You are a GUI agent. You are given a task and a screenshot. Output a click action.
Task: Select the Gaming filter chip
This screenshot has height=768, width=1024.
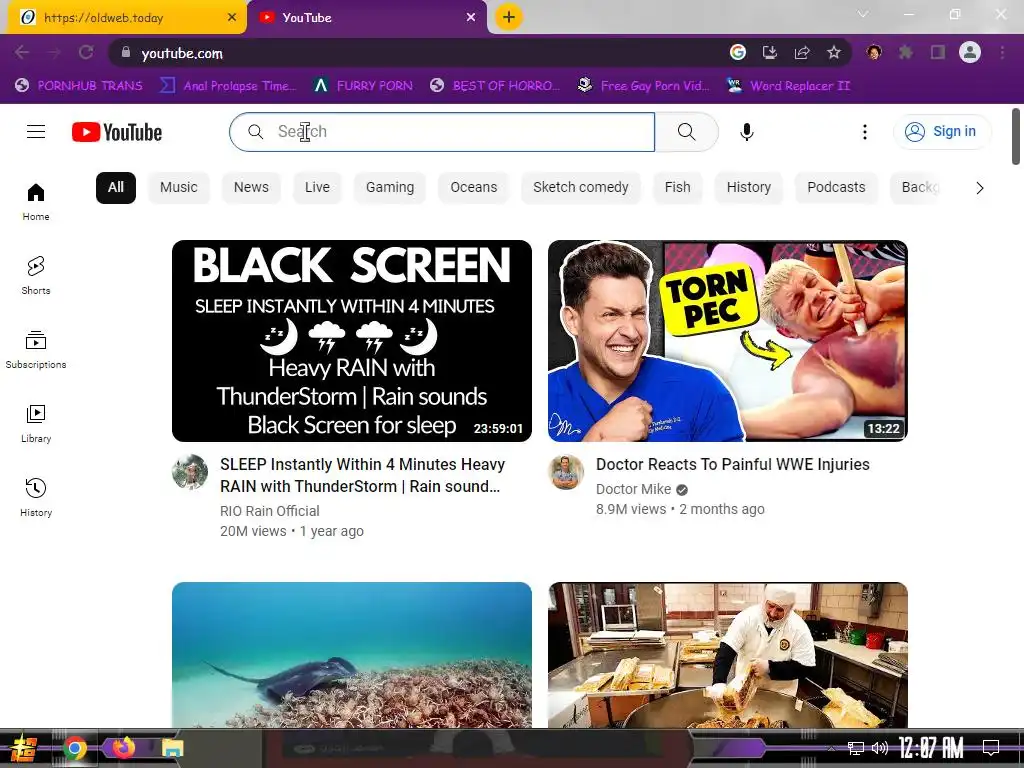tap(390, 187)
